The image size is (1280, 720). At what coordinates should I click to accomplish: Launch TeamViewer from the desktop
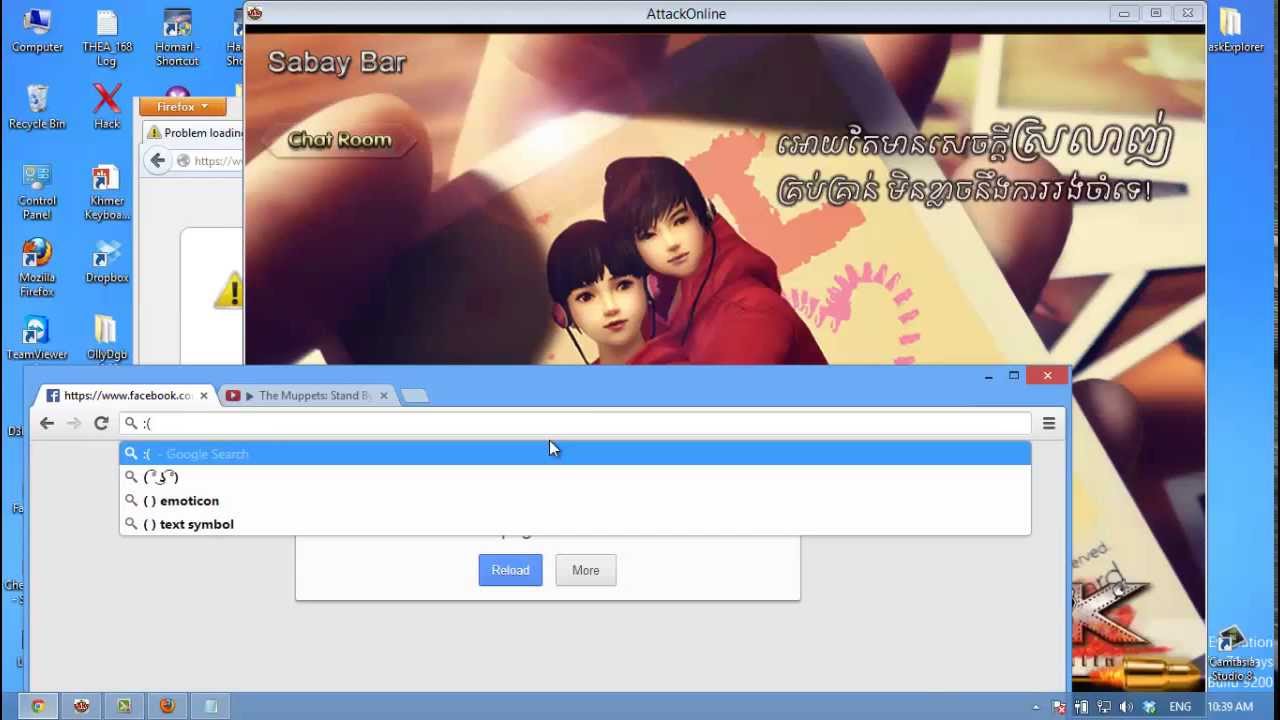click(37, 338)
